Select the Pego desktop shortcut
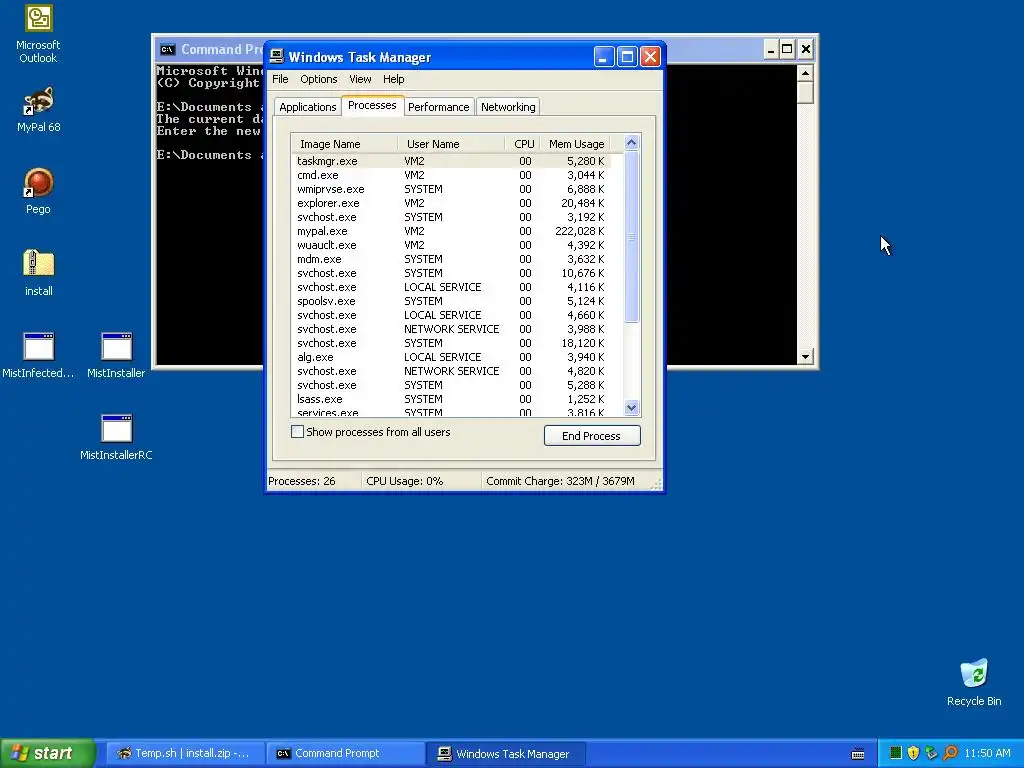 tap(38, 191)
